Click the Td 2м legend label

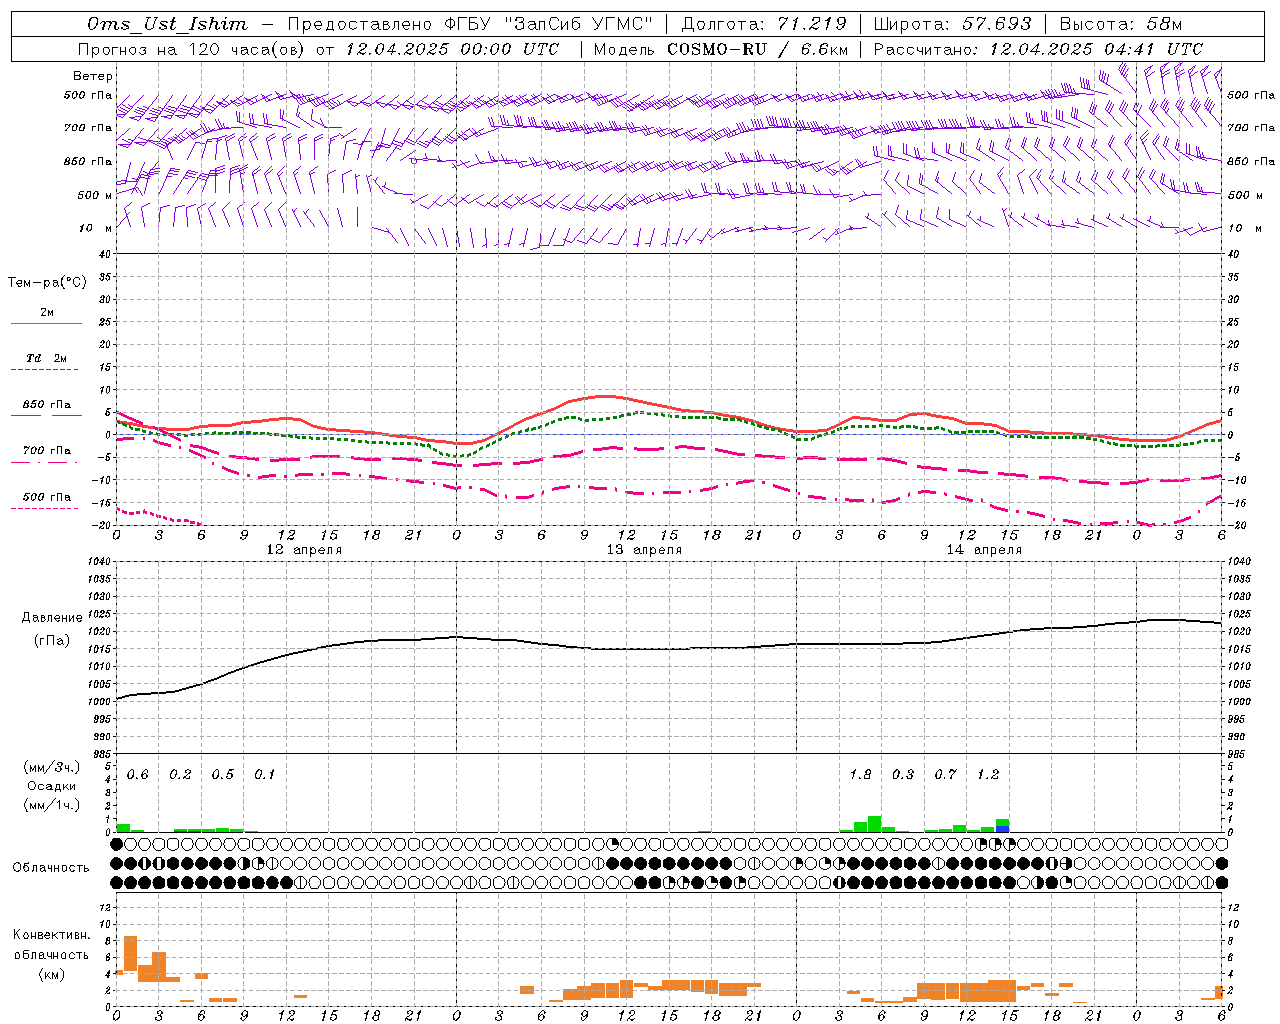coord(46,358)
